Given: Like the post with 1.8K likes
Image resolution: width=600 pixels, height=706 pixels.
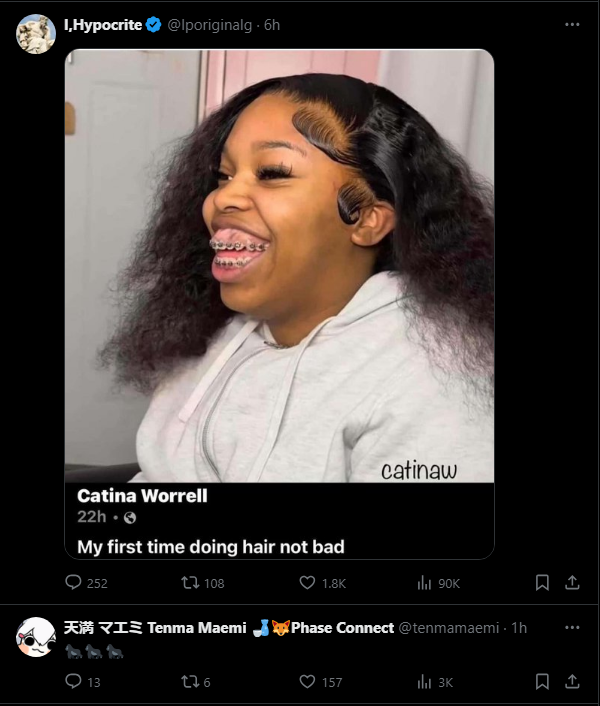Looking at the screenshot, I should point(322,583).
